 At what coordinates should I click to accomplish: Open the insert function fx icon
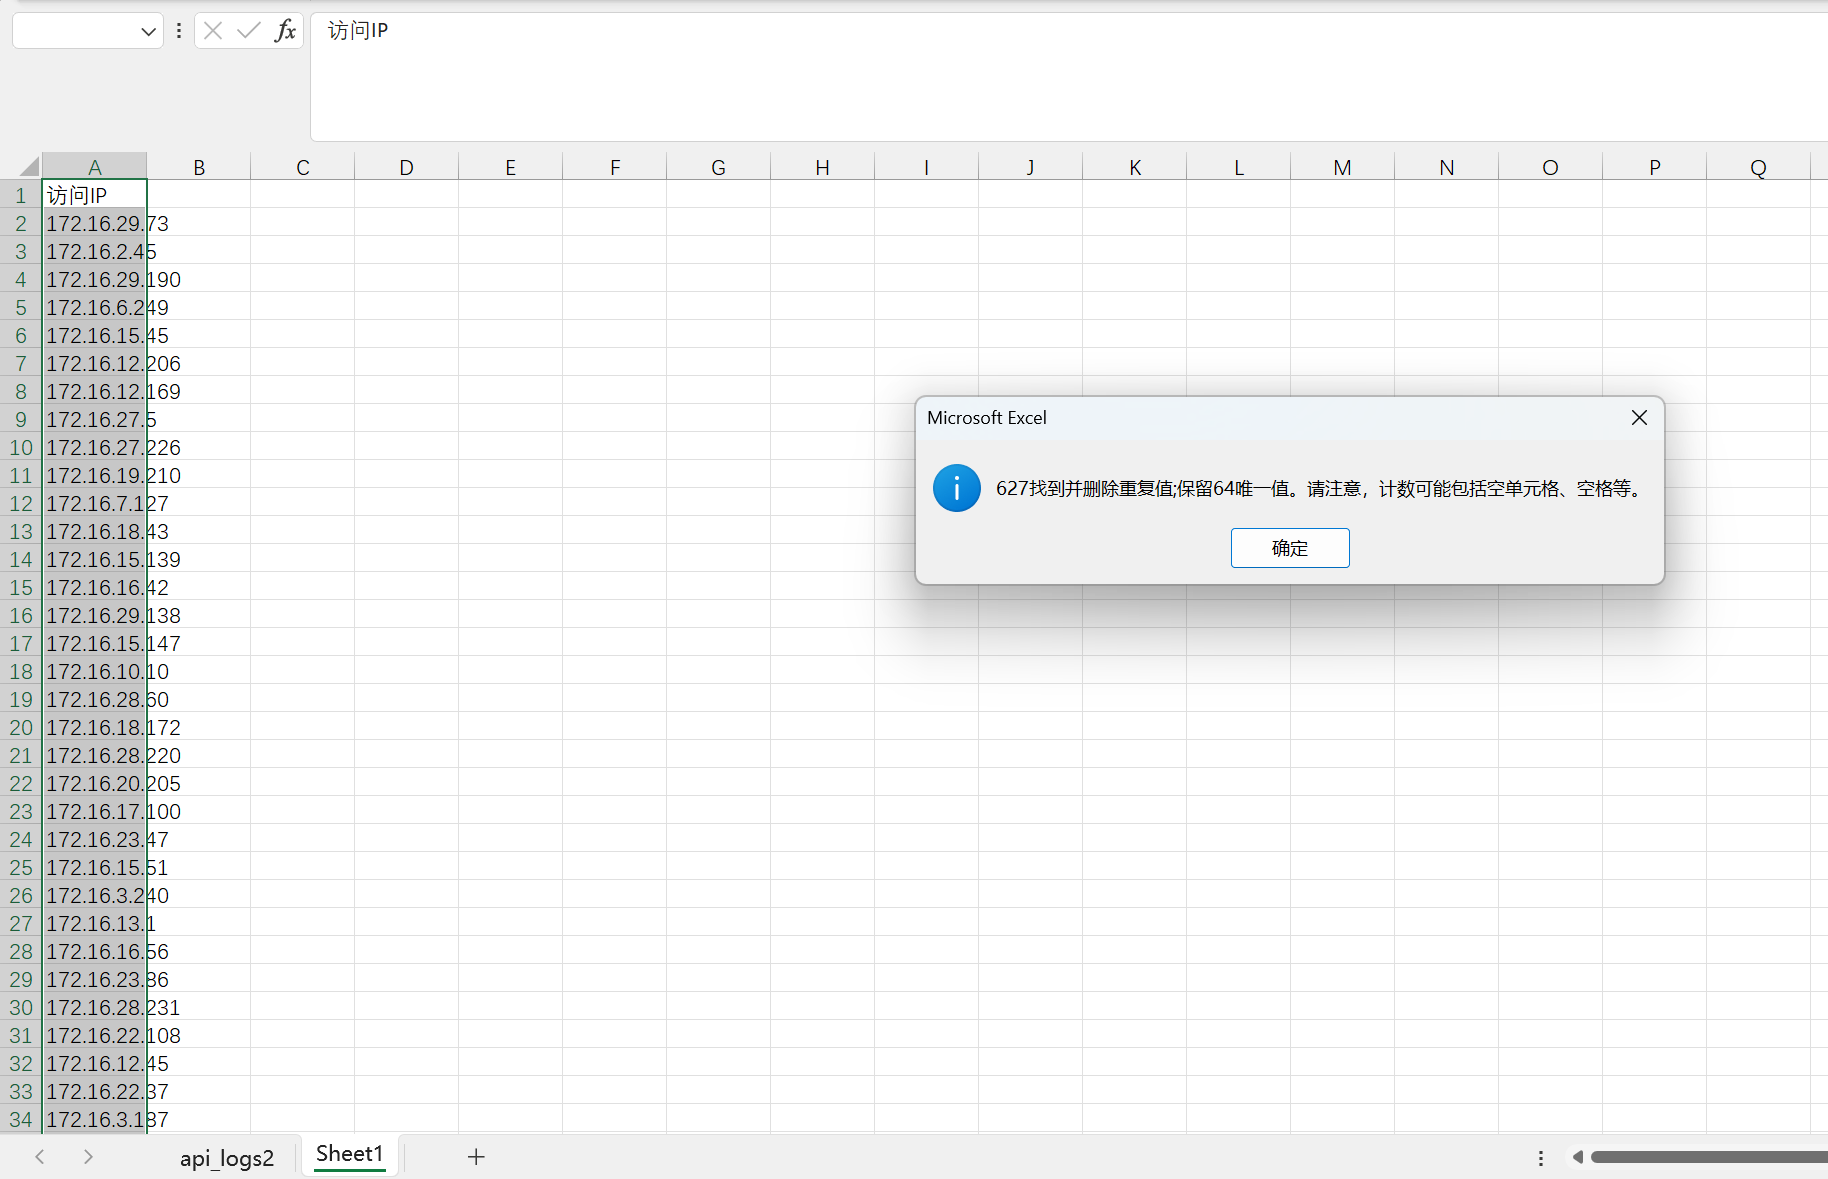285,31
